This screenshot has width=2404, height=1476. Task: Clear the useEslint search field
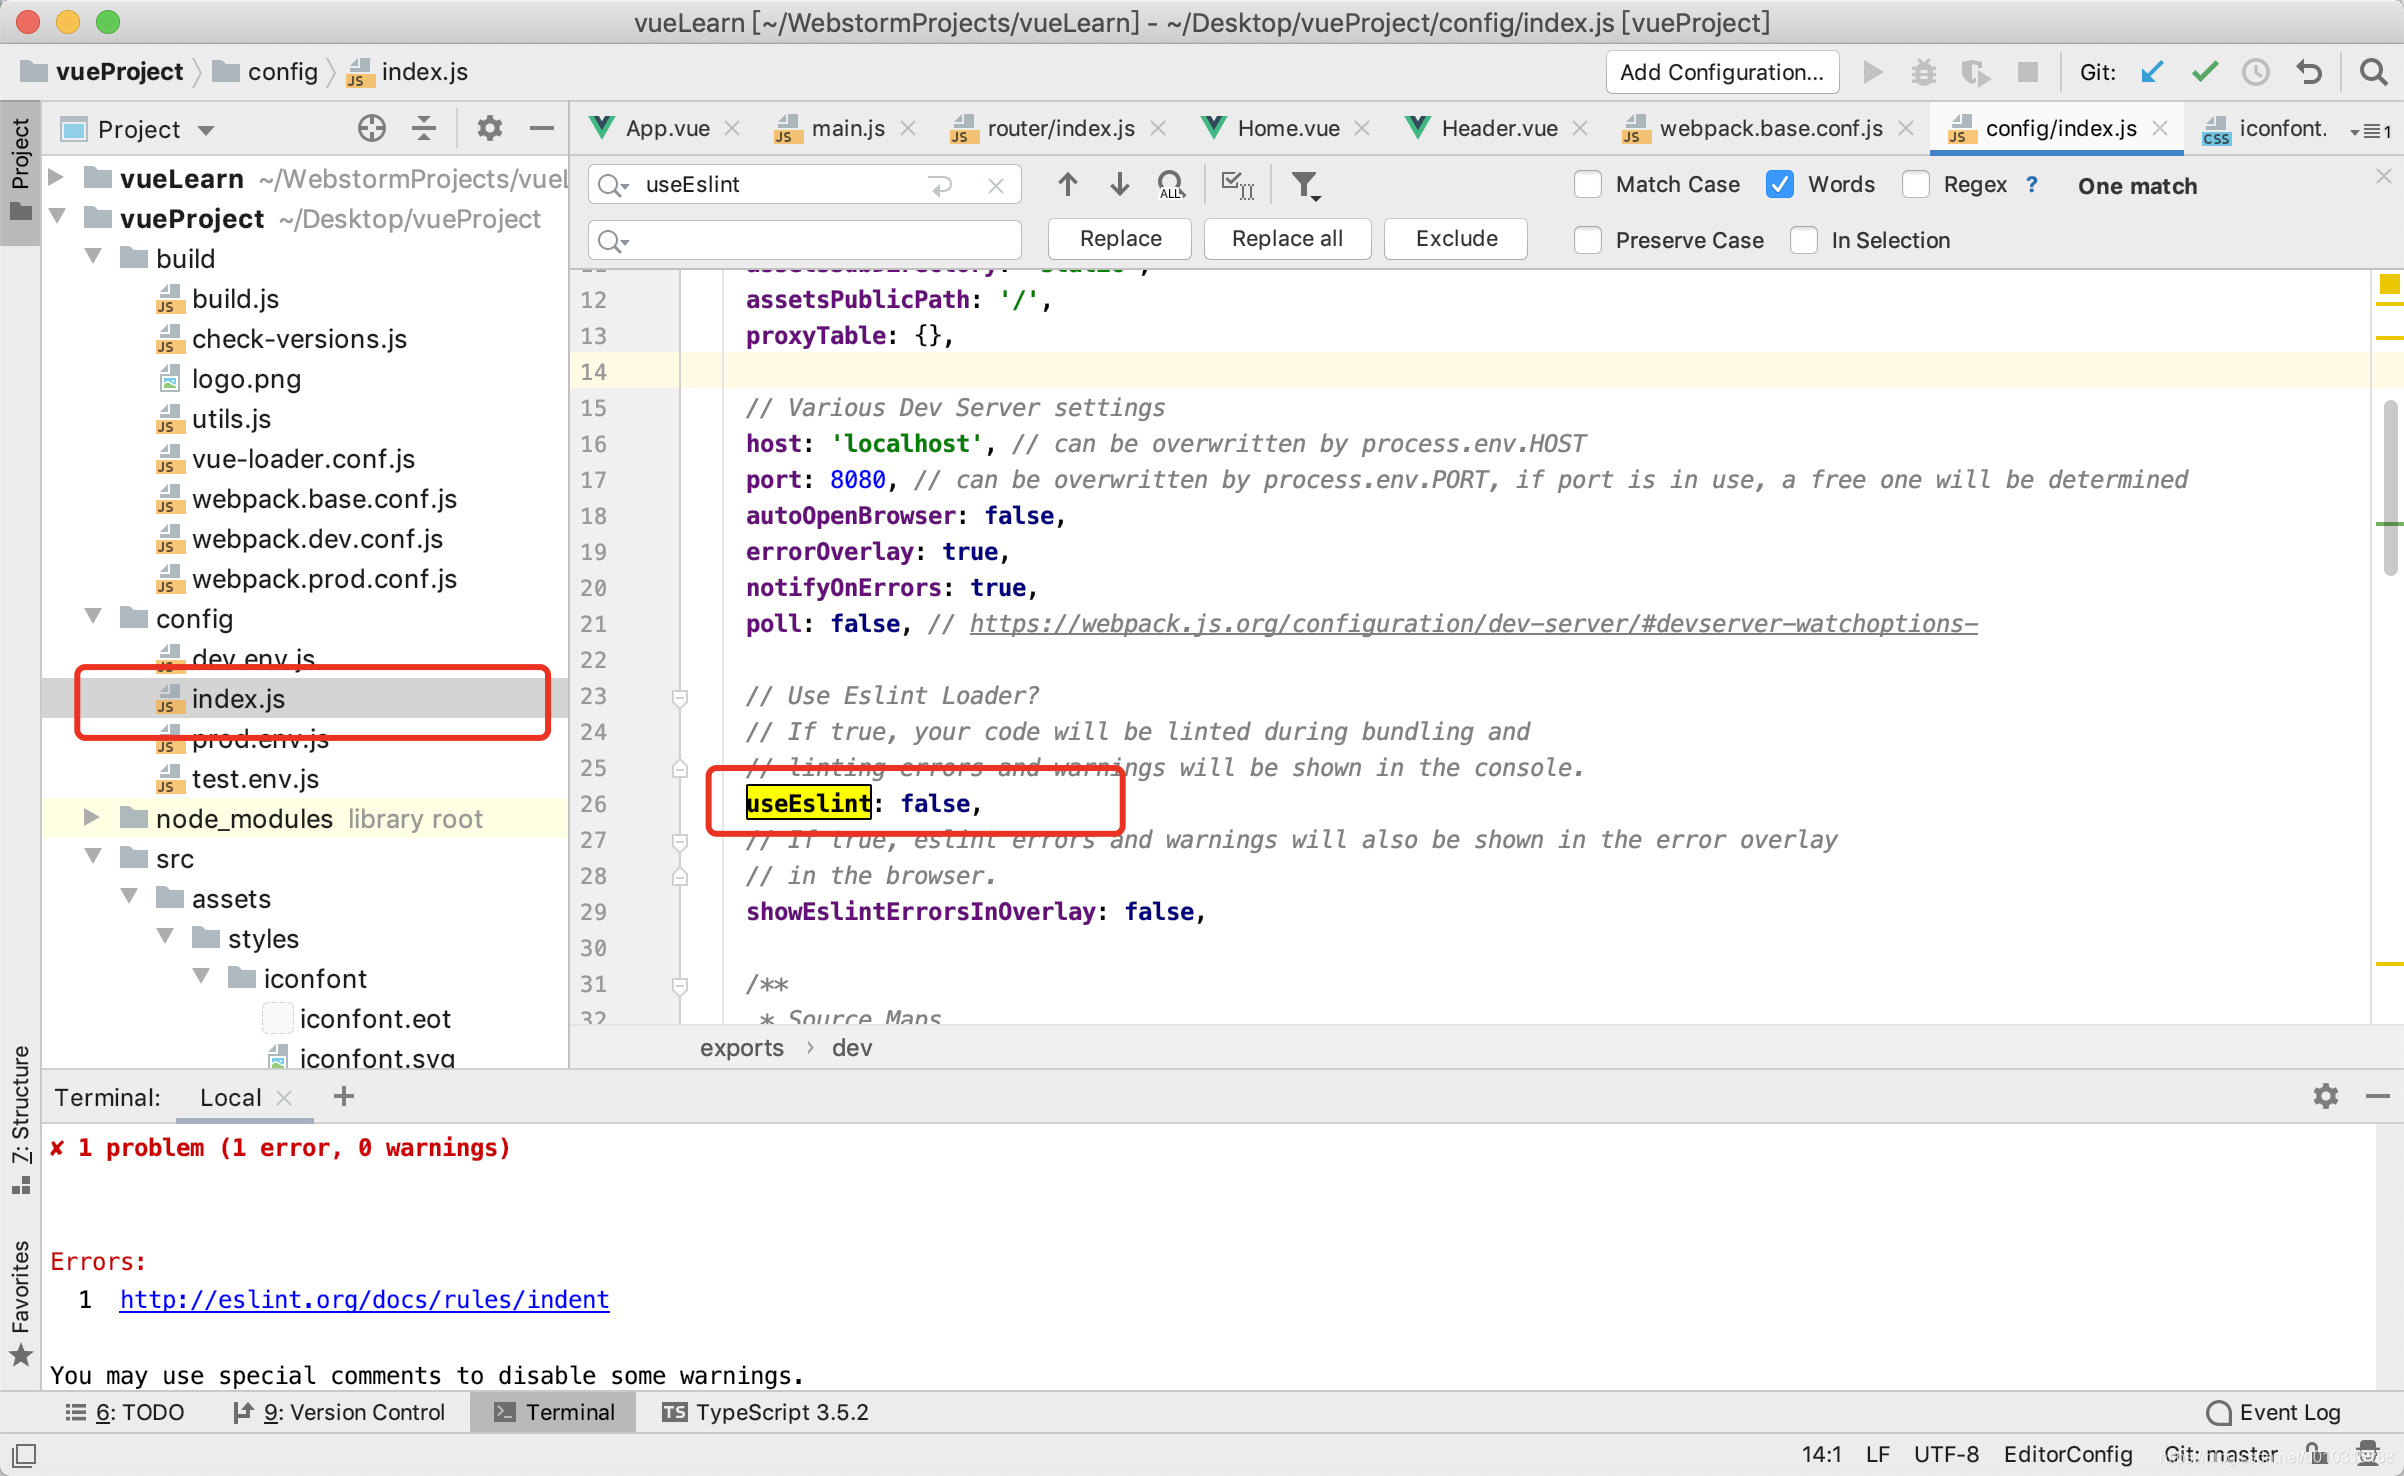(x=995, y=185)
